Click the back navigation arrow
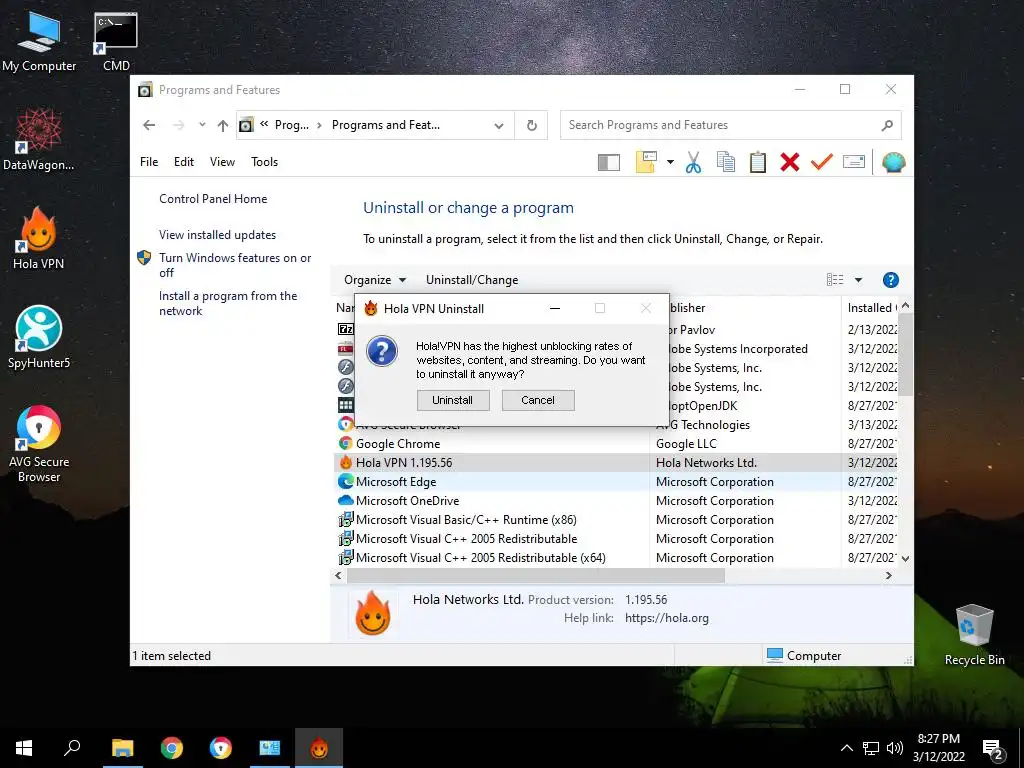1024x768 pixels. click(x=149, y=125)
